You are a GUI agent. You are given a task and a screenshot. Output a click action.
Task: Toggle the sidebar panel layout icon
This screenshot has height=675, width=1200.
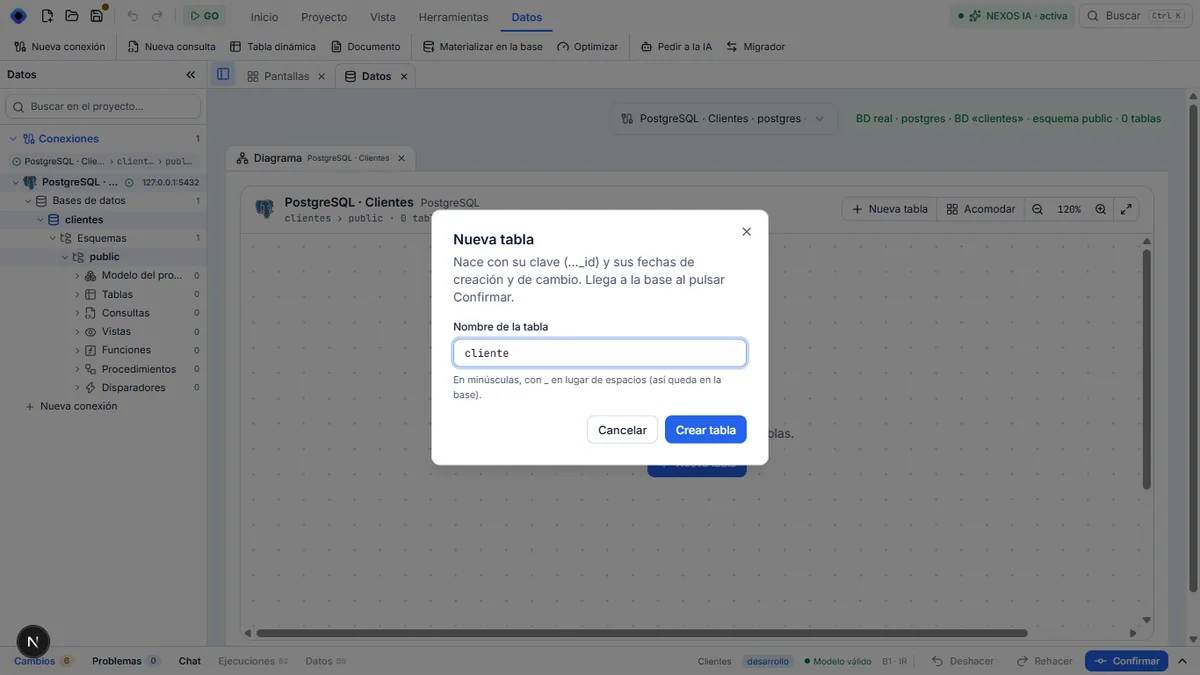click(223, 75)
